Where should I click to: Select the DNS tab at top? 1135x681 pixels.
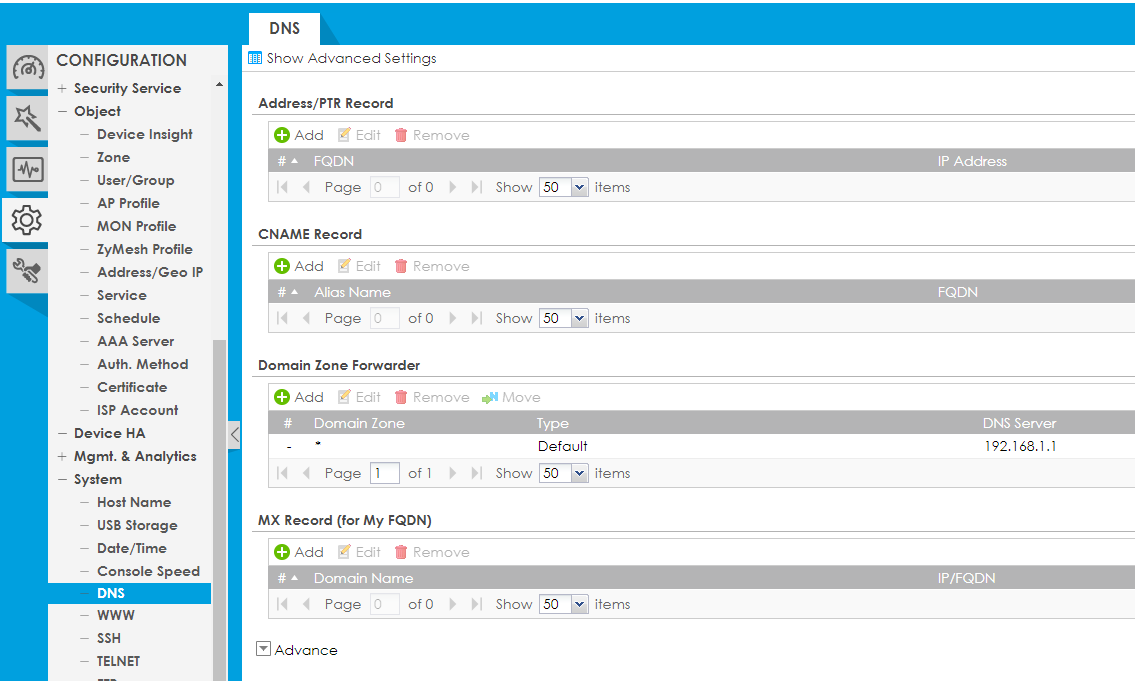(x=284, y=29)
